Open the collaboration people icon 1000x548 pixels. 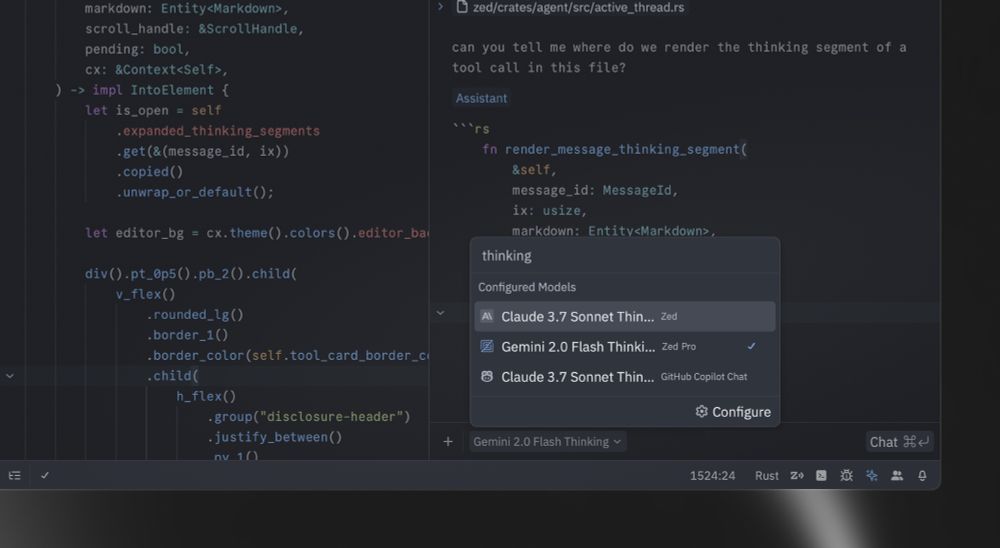tap(897, 475)
